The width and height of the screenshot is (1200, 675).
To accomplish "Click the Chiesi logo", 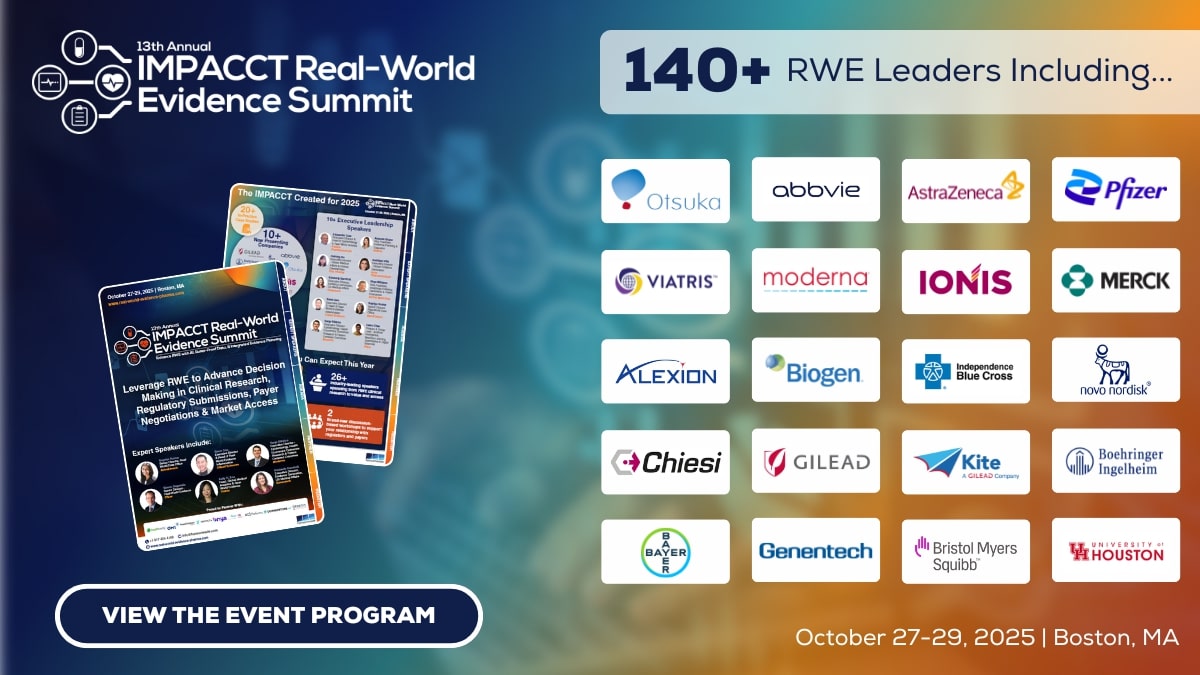I will [x=665, y=461].
